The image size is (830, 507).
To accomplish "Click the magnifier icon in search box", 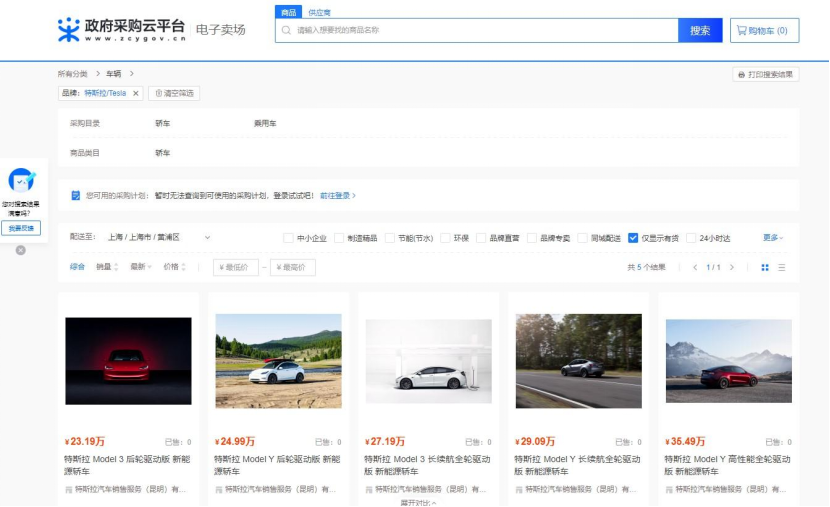I will pyautogui.click(x=286, y=30).
